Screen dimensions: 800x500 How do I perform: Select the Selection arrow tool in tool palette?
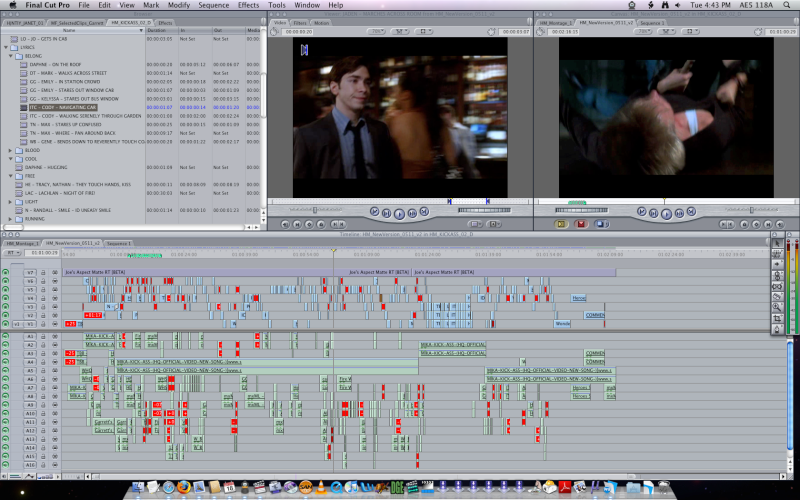(779, 243)
